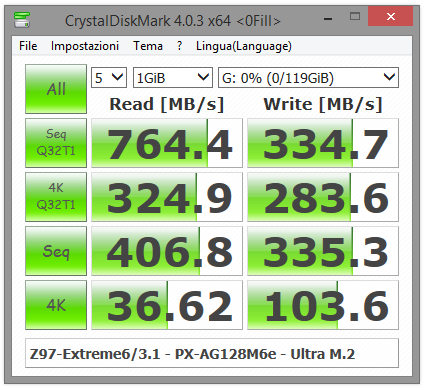
Task: Start the plain 4K test
Action: click(x=56, y=305)
